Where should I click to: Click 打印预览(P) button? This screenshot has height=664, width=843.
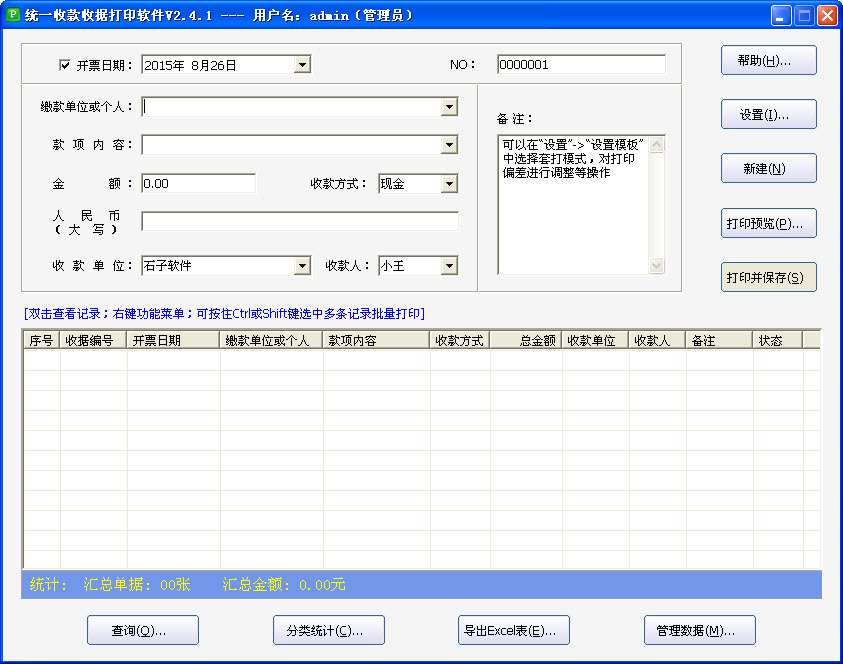(x=768, y=223)
